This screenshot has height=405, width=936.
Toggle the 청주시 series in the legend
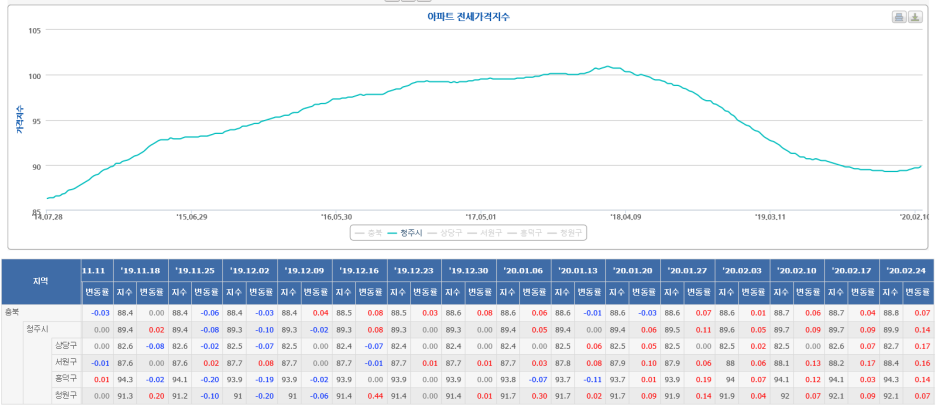(x=405, y=233)
